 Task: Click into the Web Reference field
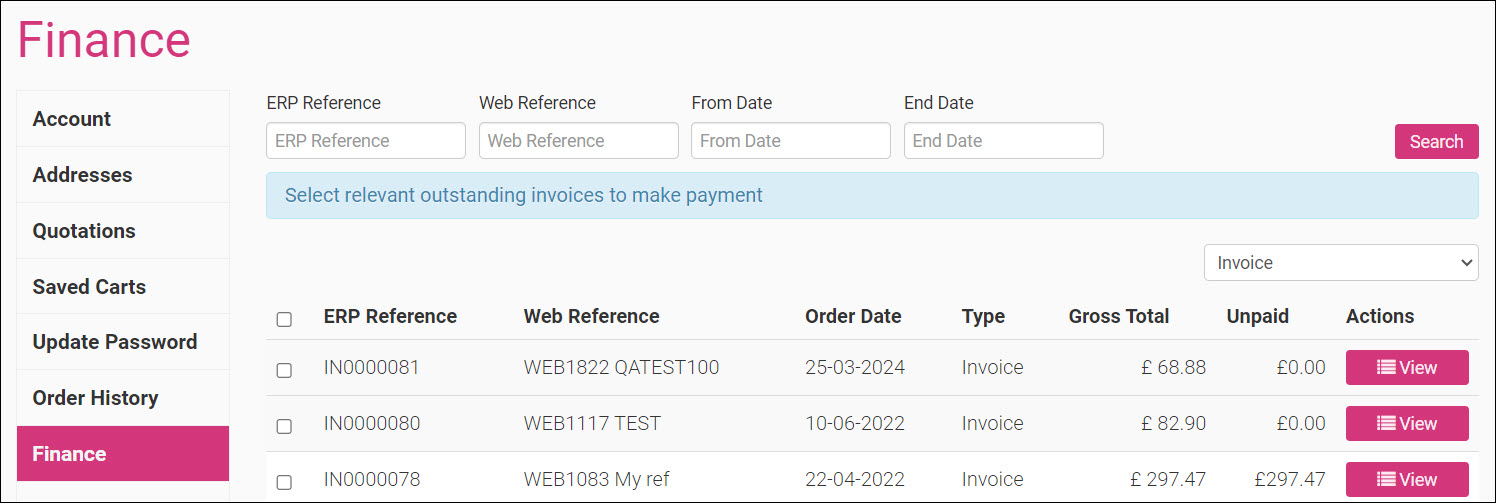tap(578, 141)
